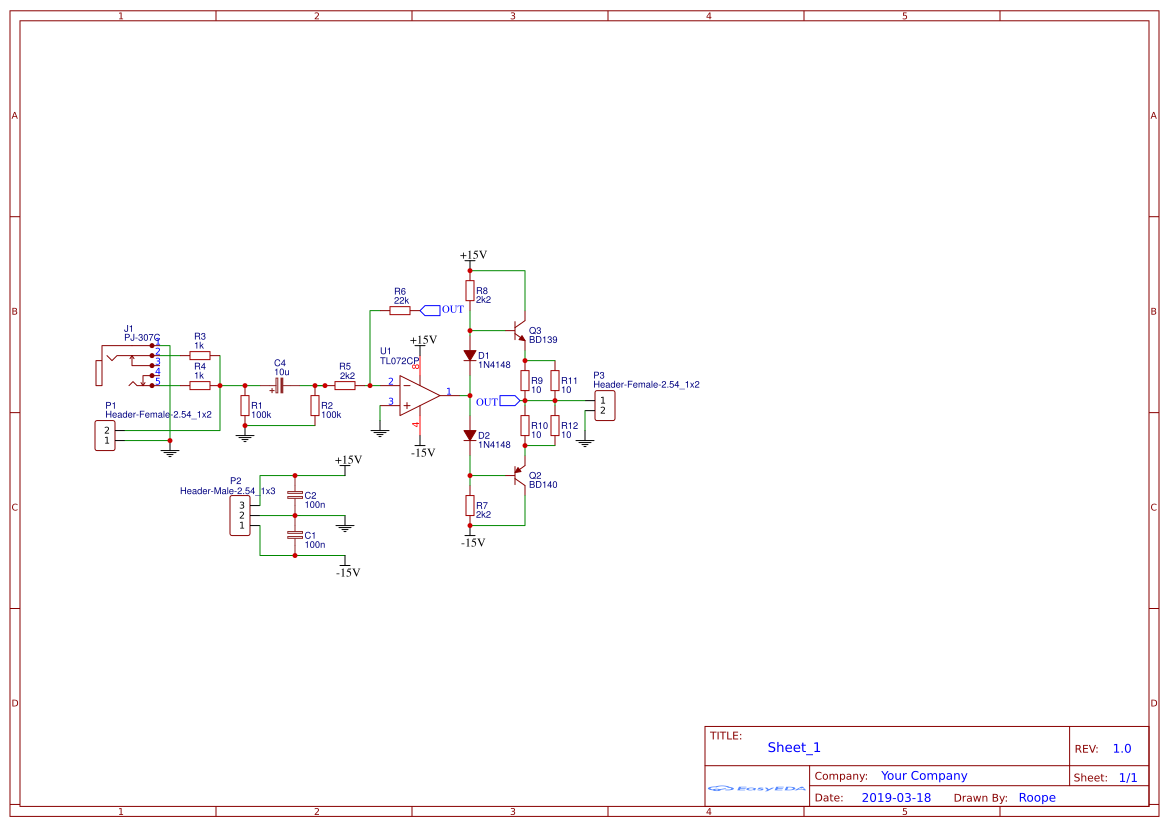Image resolution: width=1169 pixels, height=827 pixels.
Task: Select the P3 Header-Female 1x2 connector
Action: (605, 406)
